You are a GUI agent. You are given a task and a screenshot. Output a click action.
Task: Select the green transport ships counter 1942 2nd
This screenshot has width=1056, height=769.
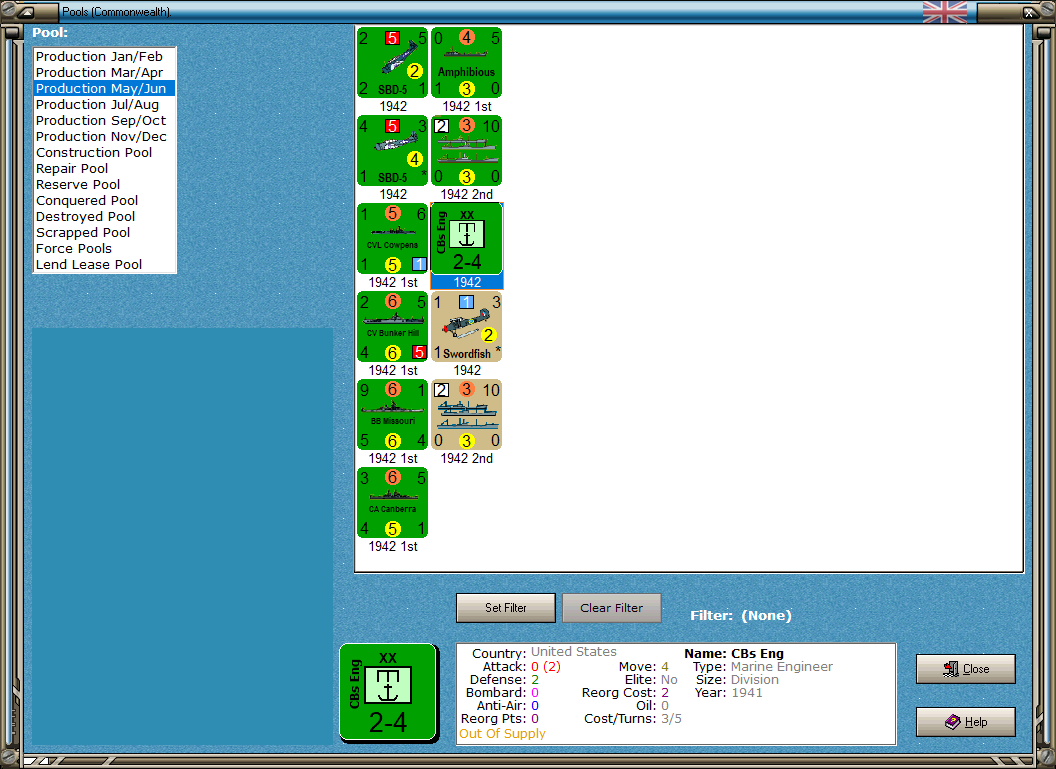(x=466, y=151)
